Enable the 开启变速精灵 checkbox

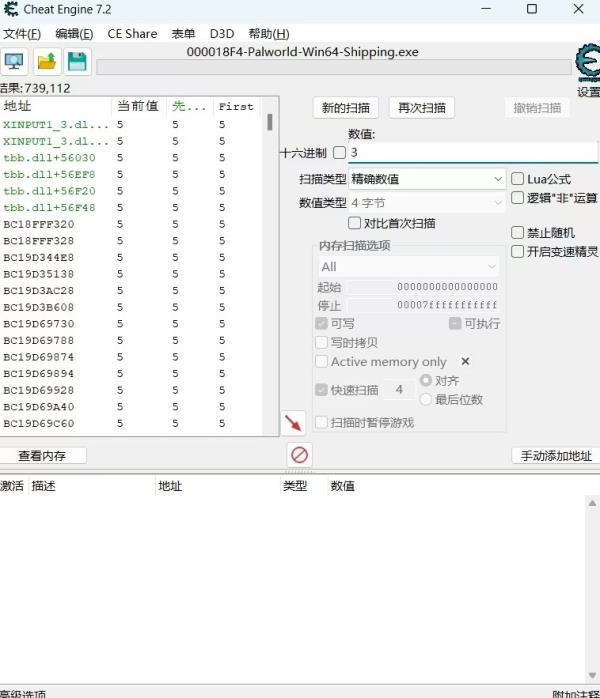(517, 252)
